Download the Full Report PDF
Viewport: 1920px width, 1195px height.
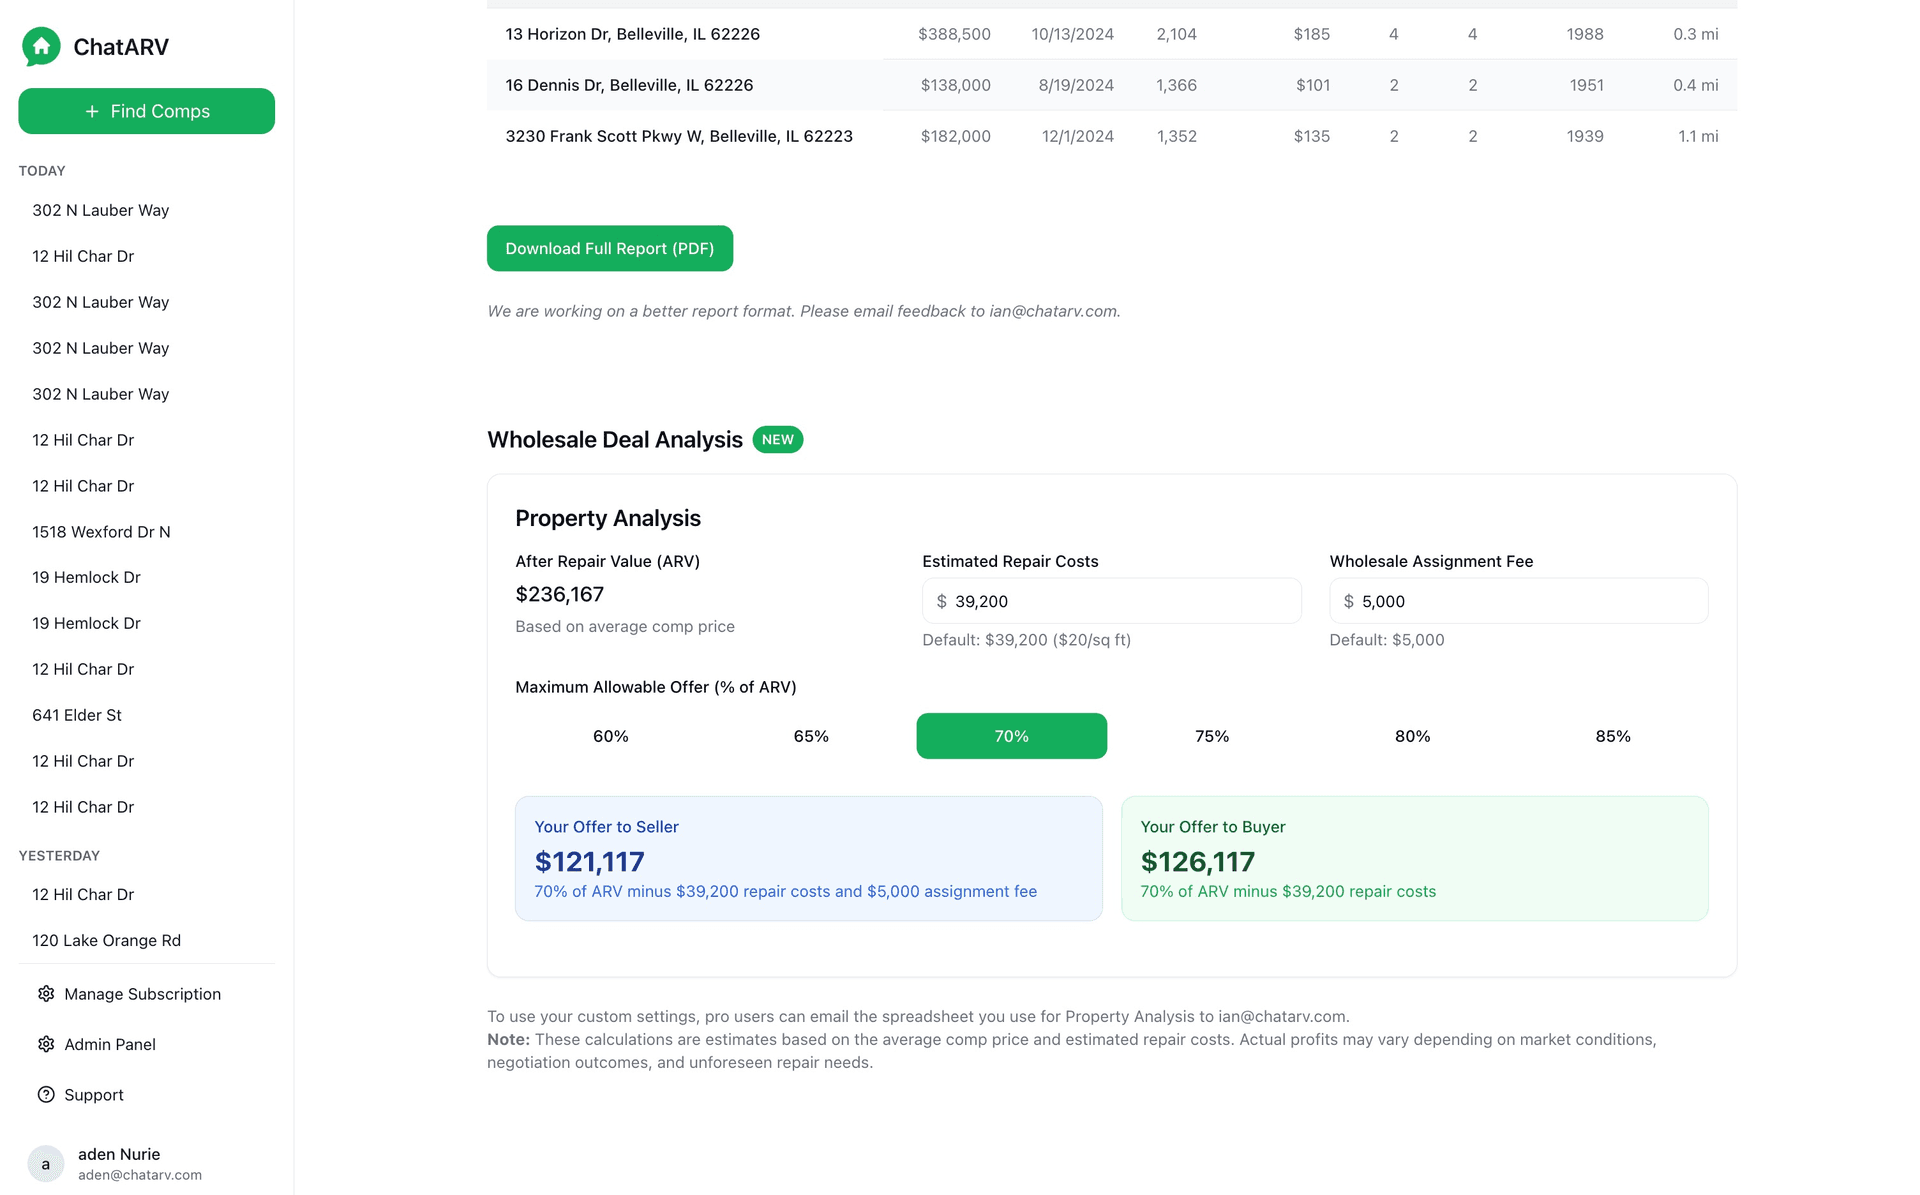(610, 248)
